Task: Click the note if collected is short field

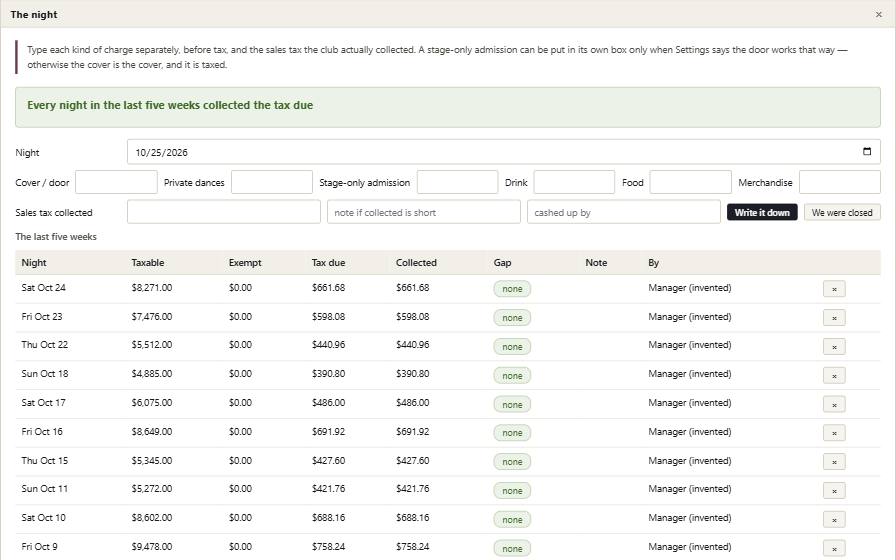Action: pos(423,212)
